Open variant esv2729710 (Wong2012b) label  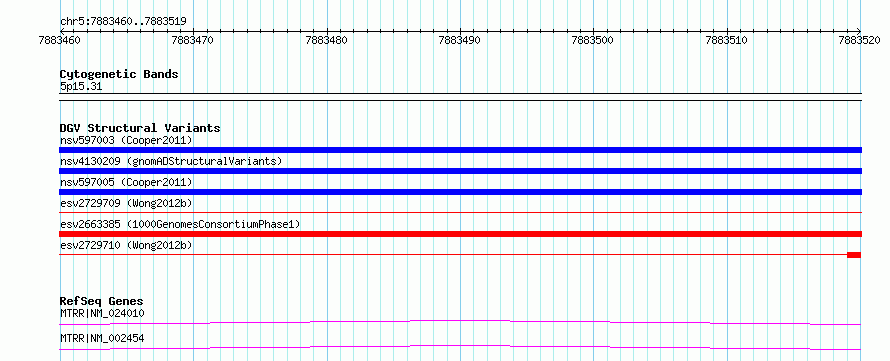tap(126, 245)
